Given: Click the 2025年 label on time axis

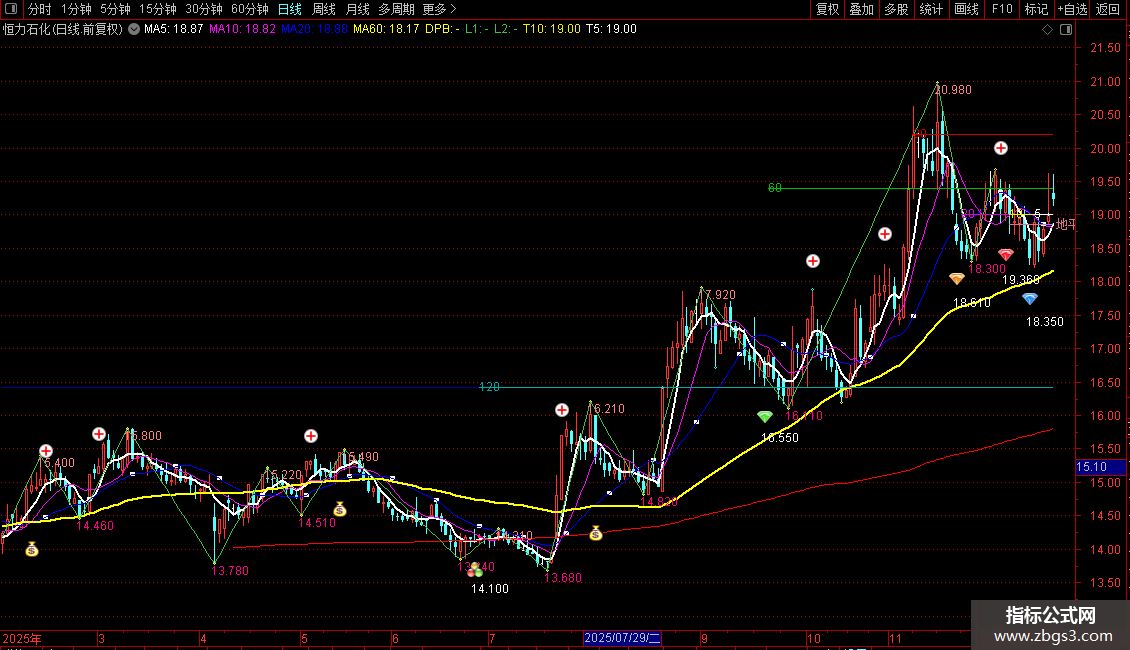Looking at the screenshot, I should (x=22, y=638).
